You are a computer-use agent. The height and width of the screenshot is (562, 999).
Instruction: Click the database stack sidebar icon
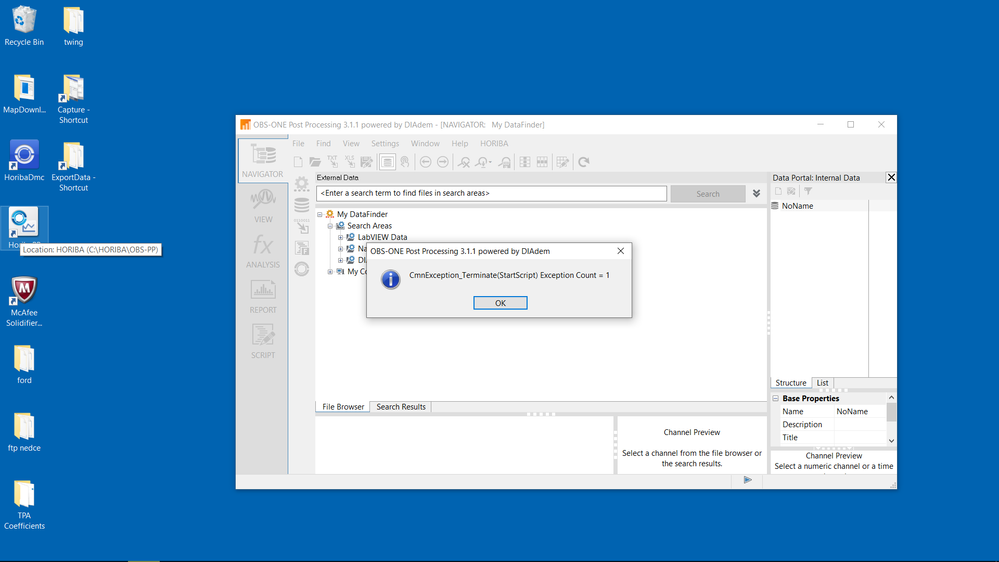(x=302, y=205)
